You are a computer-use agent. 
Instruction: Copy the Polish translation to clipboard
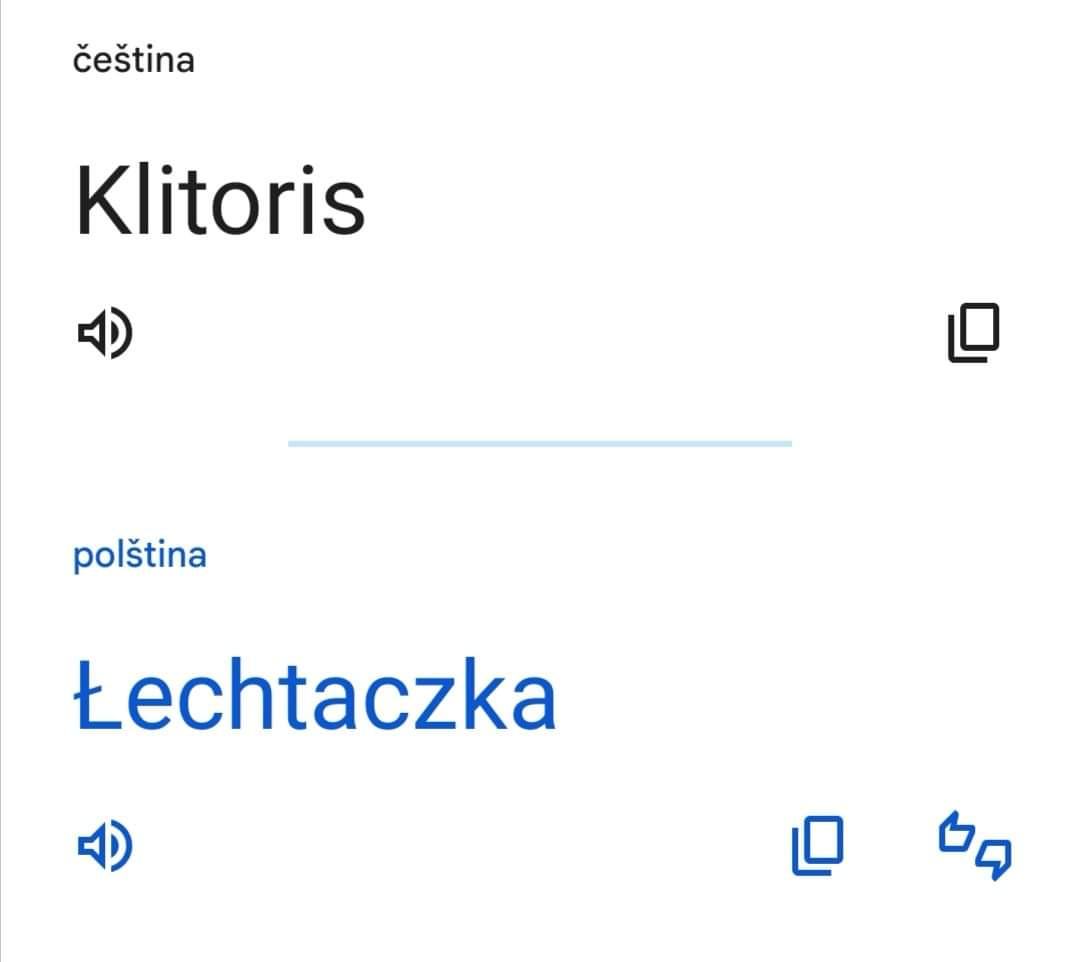(817, 846)
